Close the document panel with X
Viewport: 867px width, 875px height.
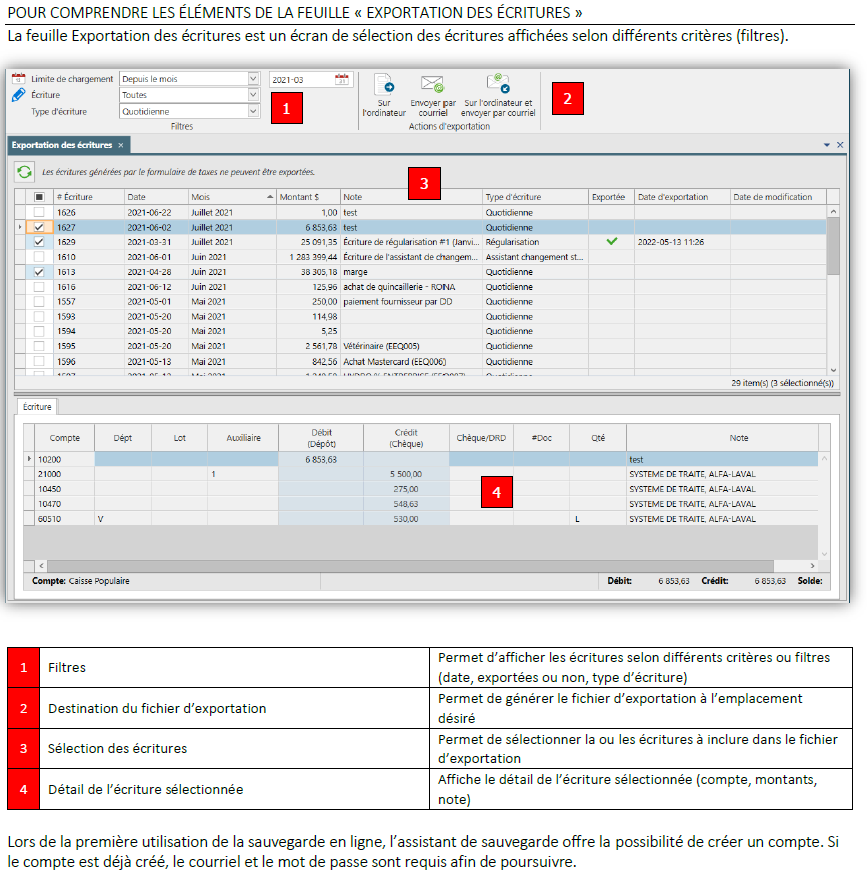click(840, 145)
